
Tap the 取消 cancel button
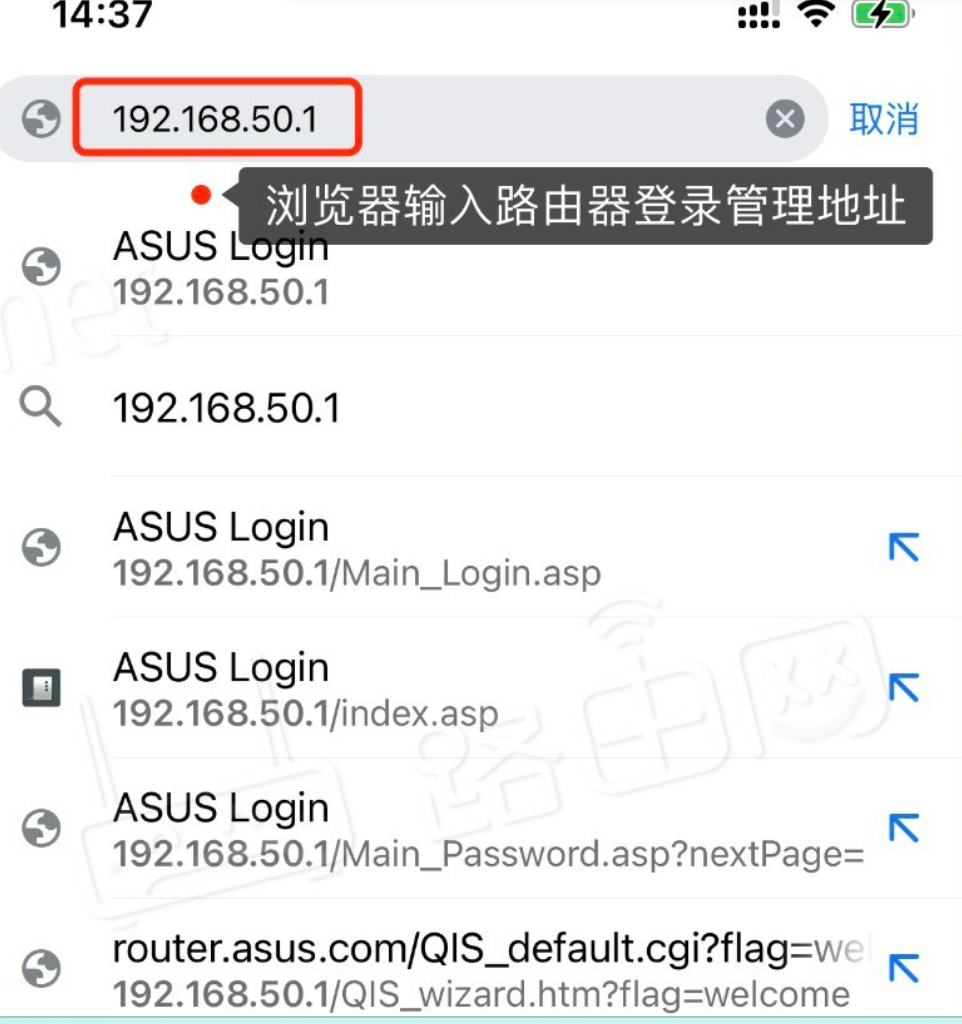click(884, 119)
